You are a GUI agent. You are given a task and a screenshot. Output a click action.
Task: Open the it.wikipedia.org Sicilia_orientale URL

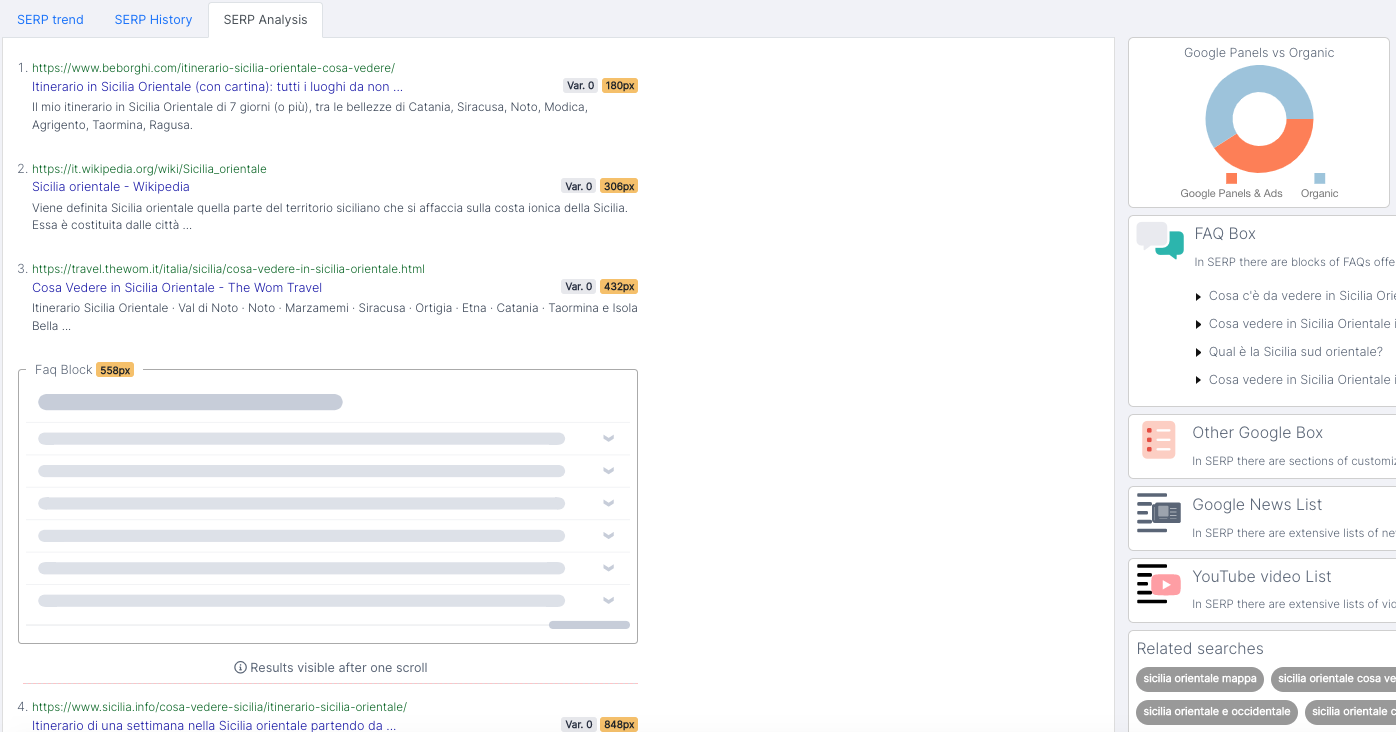(x=149, y=169)
